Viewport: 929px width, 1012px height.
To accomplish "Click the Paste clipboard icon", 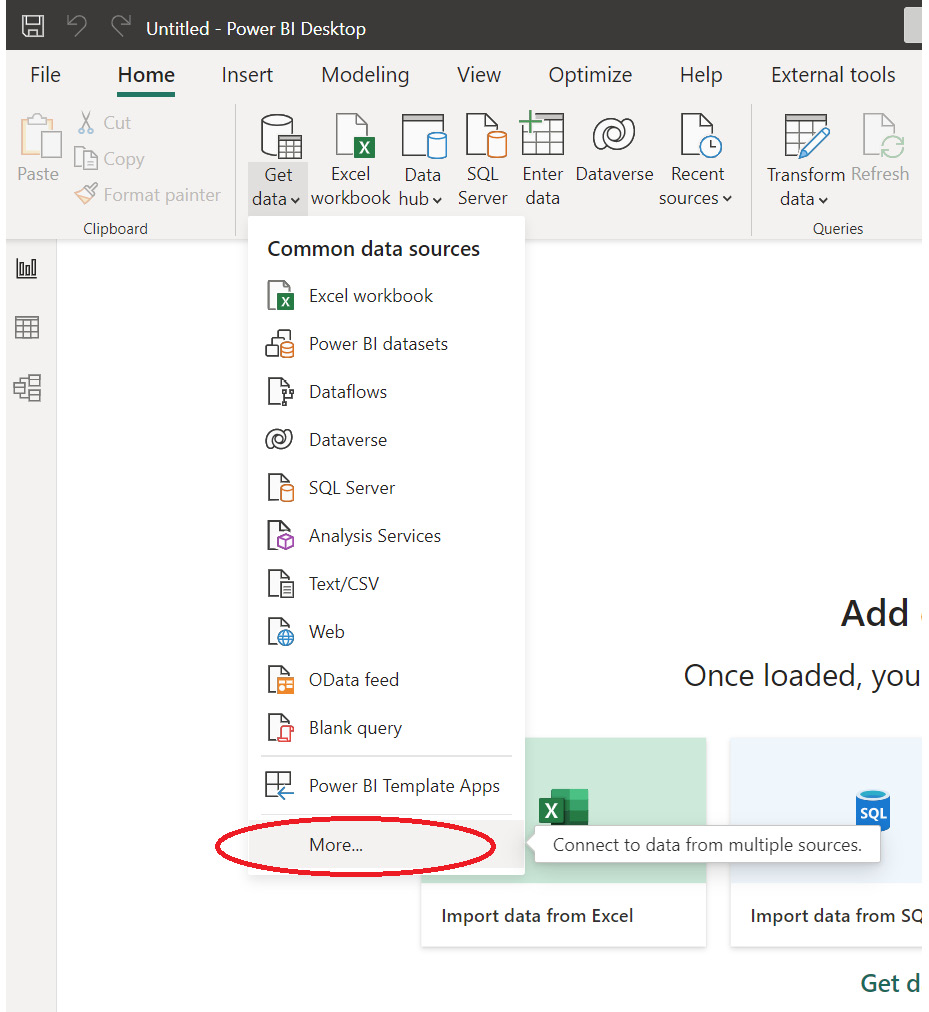I will point(40,136).
